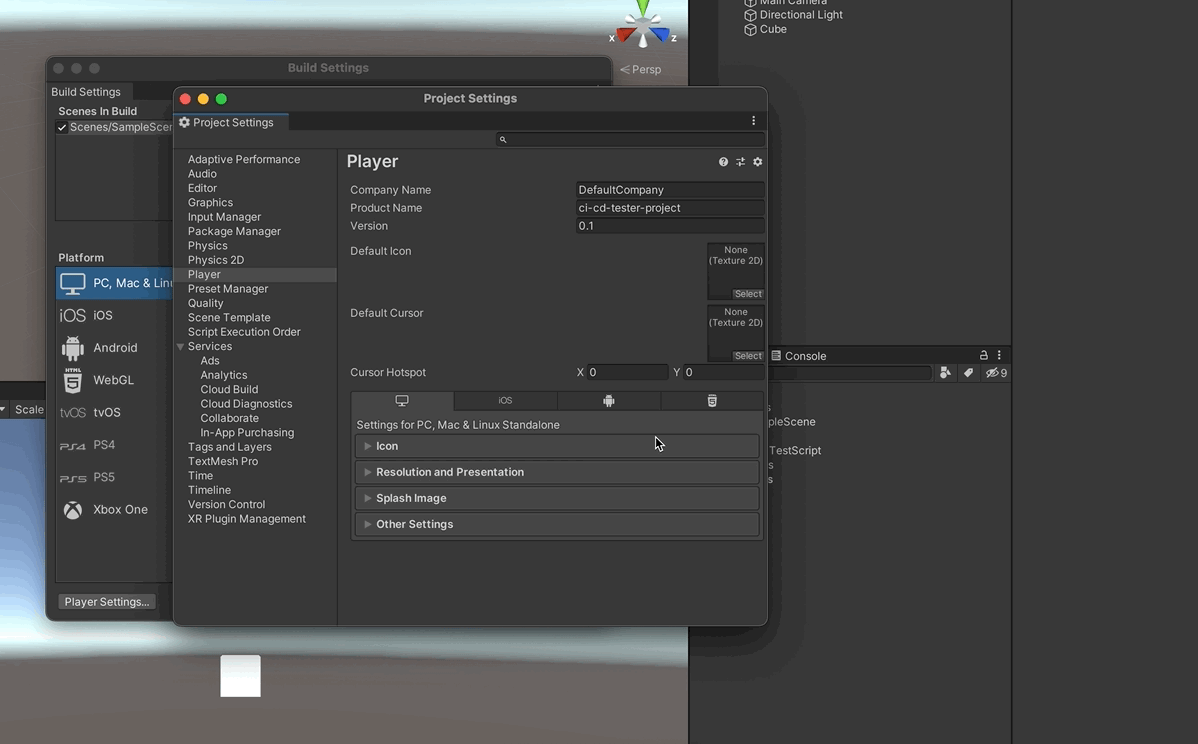1198x744 pixels.
Task: Select PC, Mac & Linux platform in Build Settings
Action: point(115,283)
